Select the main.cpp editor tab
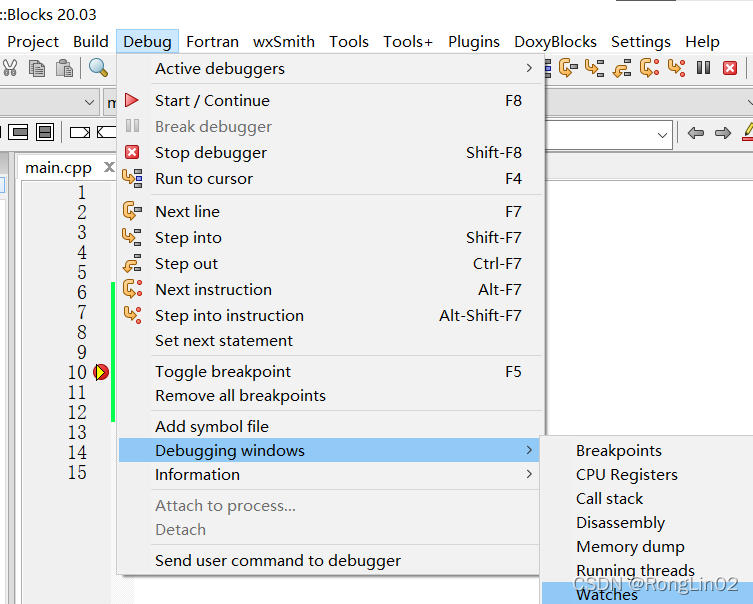The image size is (753, 604). 59,168
